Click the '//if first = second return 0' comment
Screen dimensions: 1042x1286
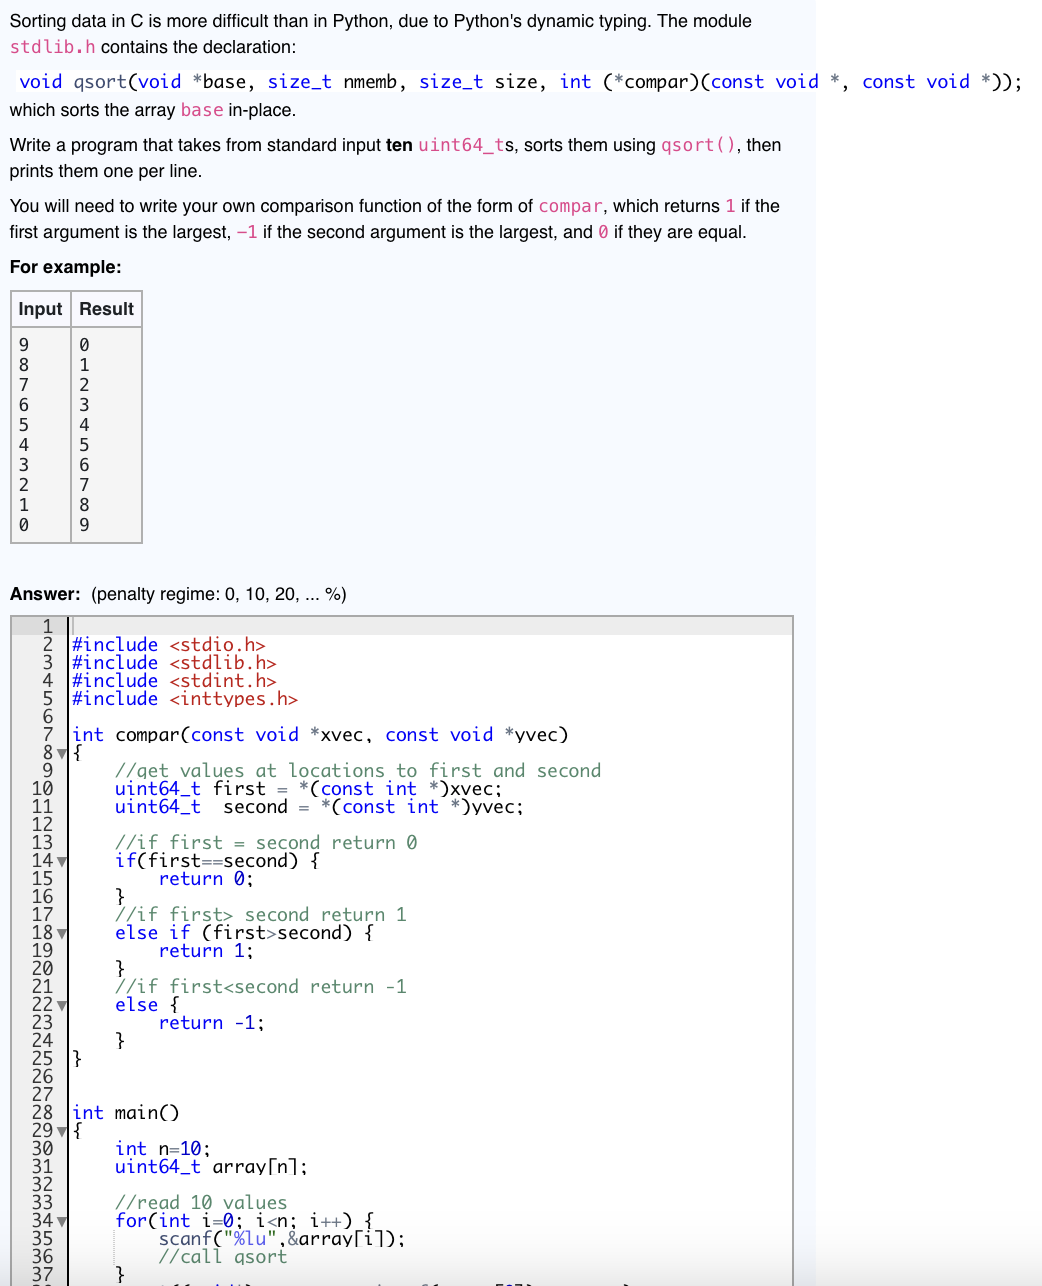(x=266, y=843)
